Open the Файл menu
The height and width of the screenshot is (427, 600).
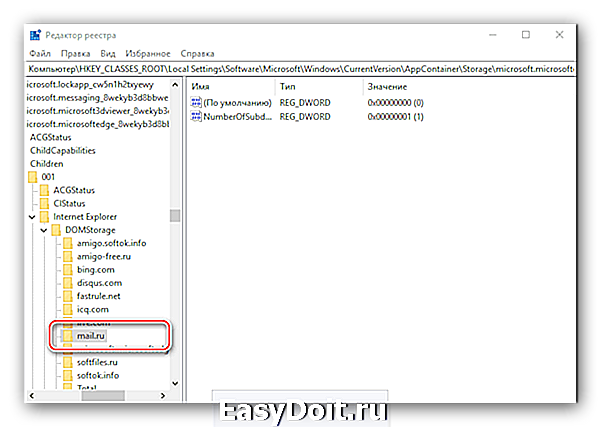tap(40, 54)
